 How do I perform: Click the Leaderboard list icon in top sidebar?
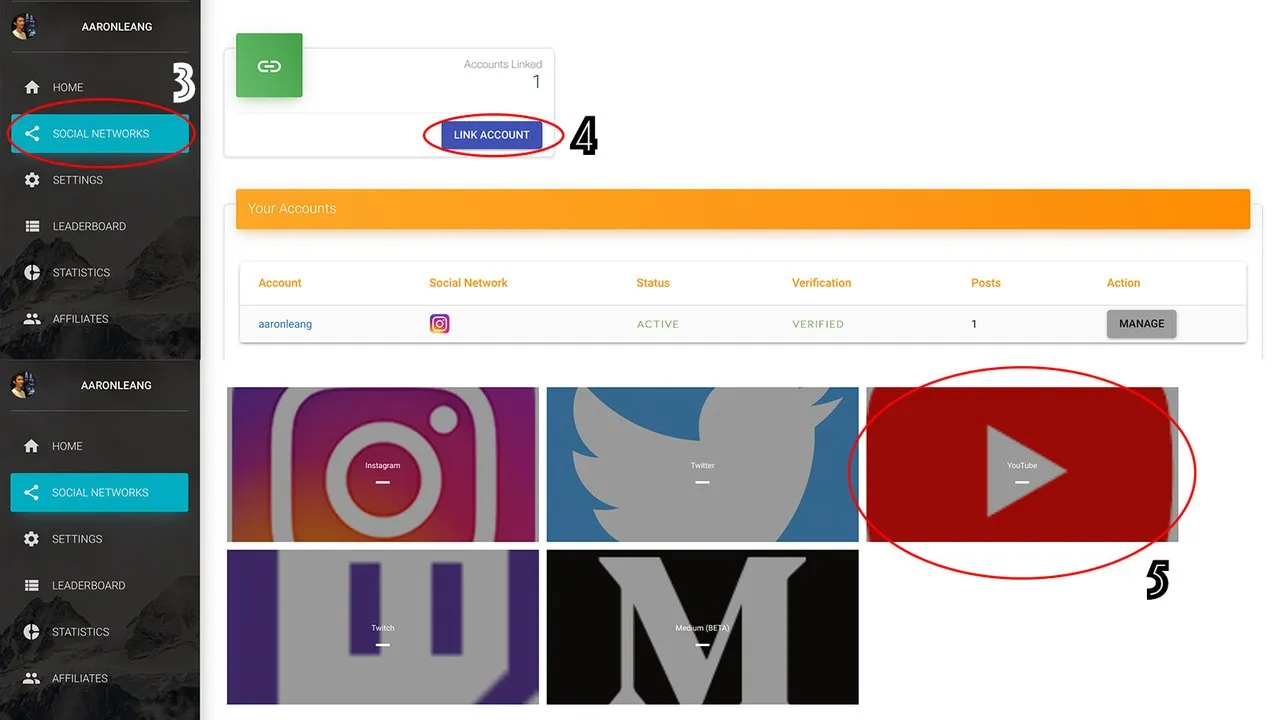point(32,226)
